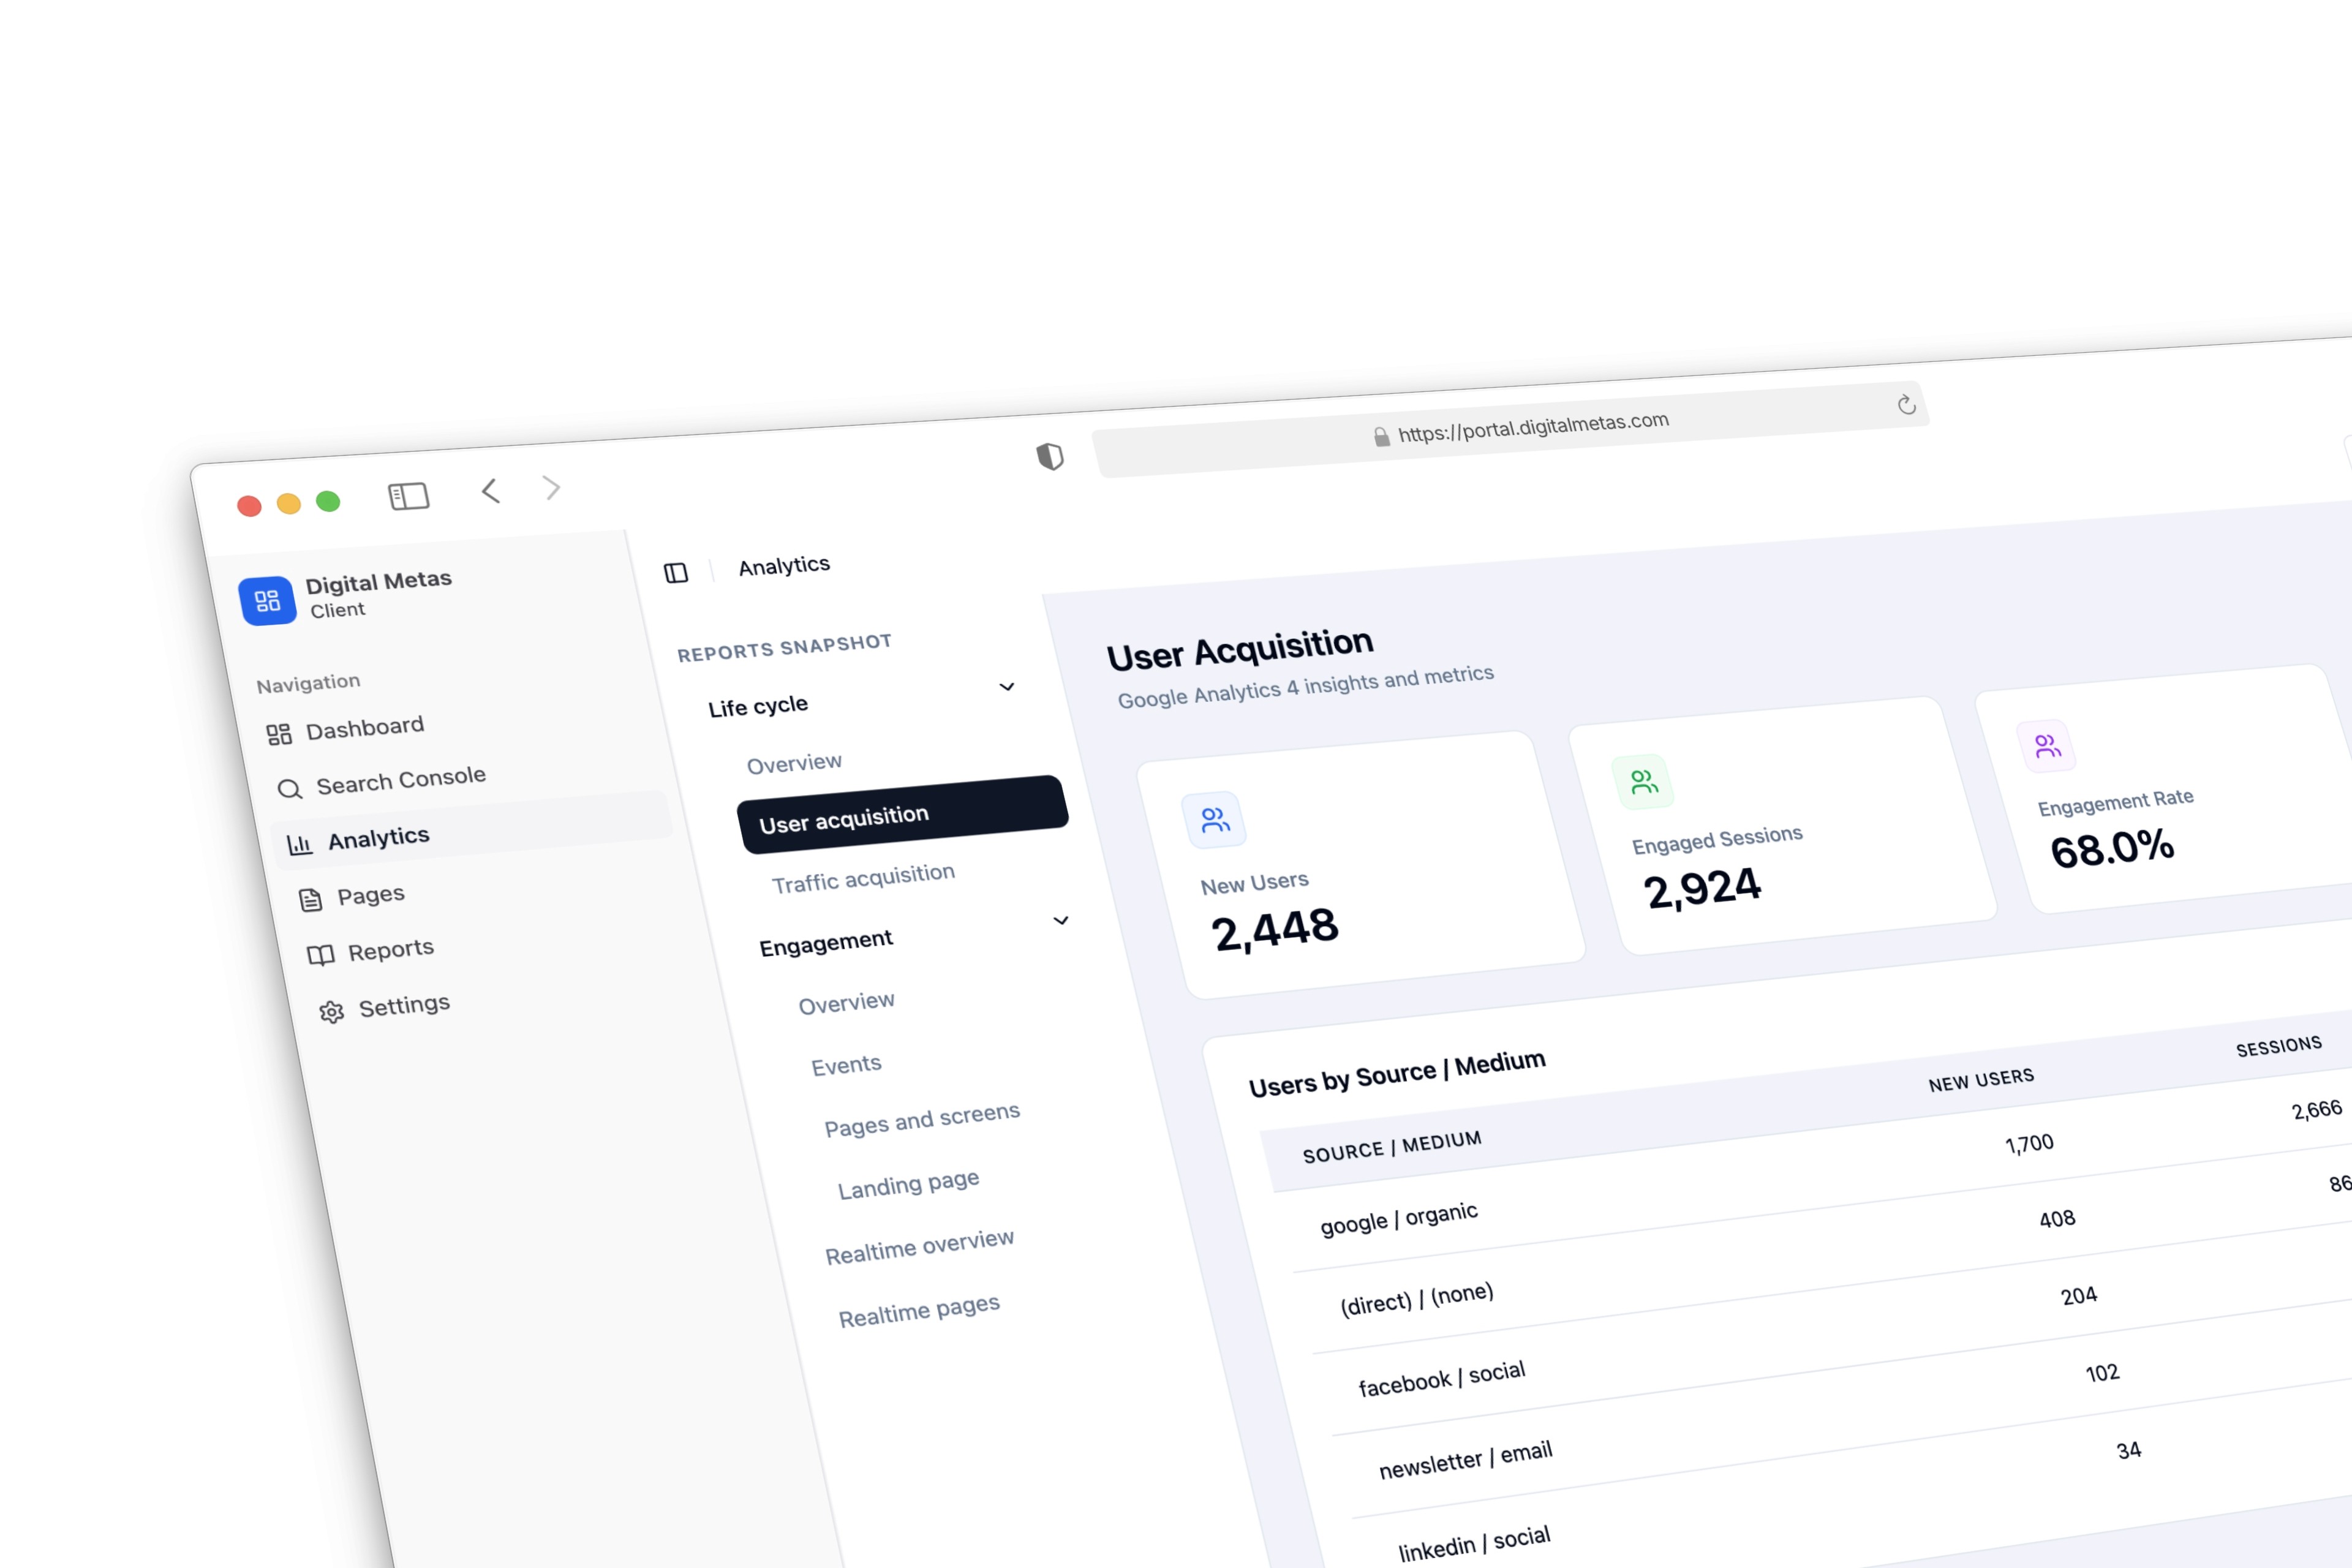
Task: Collapse the Life cycle section chevron
Action: pos(1007,687)
